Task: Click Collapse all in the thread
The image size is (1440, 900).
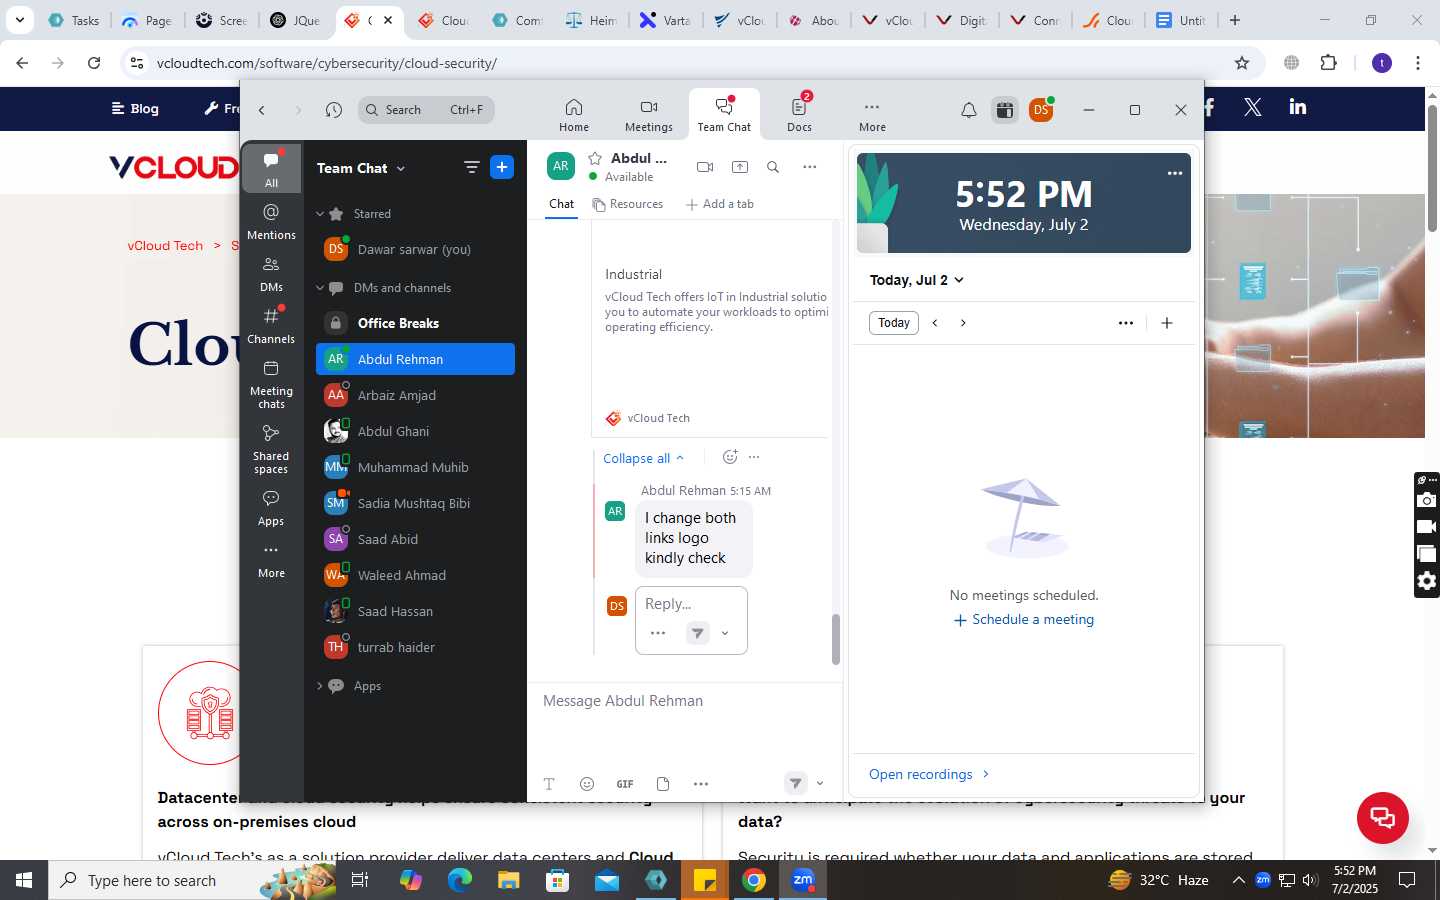Action: (x=644, y=458)
